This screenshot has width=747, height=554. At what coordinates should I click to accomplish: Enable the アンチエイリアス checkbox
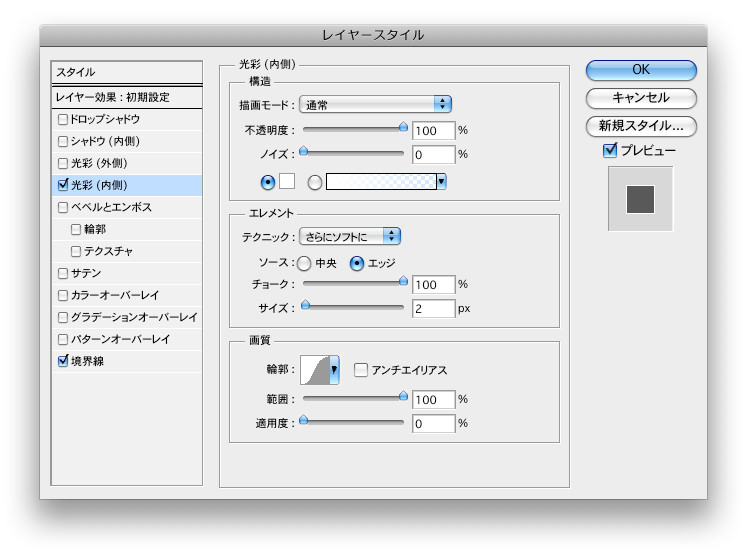click(x=361, y=370)
